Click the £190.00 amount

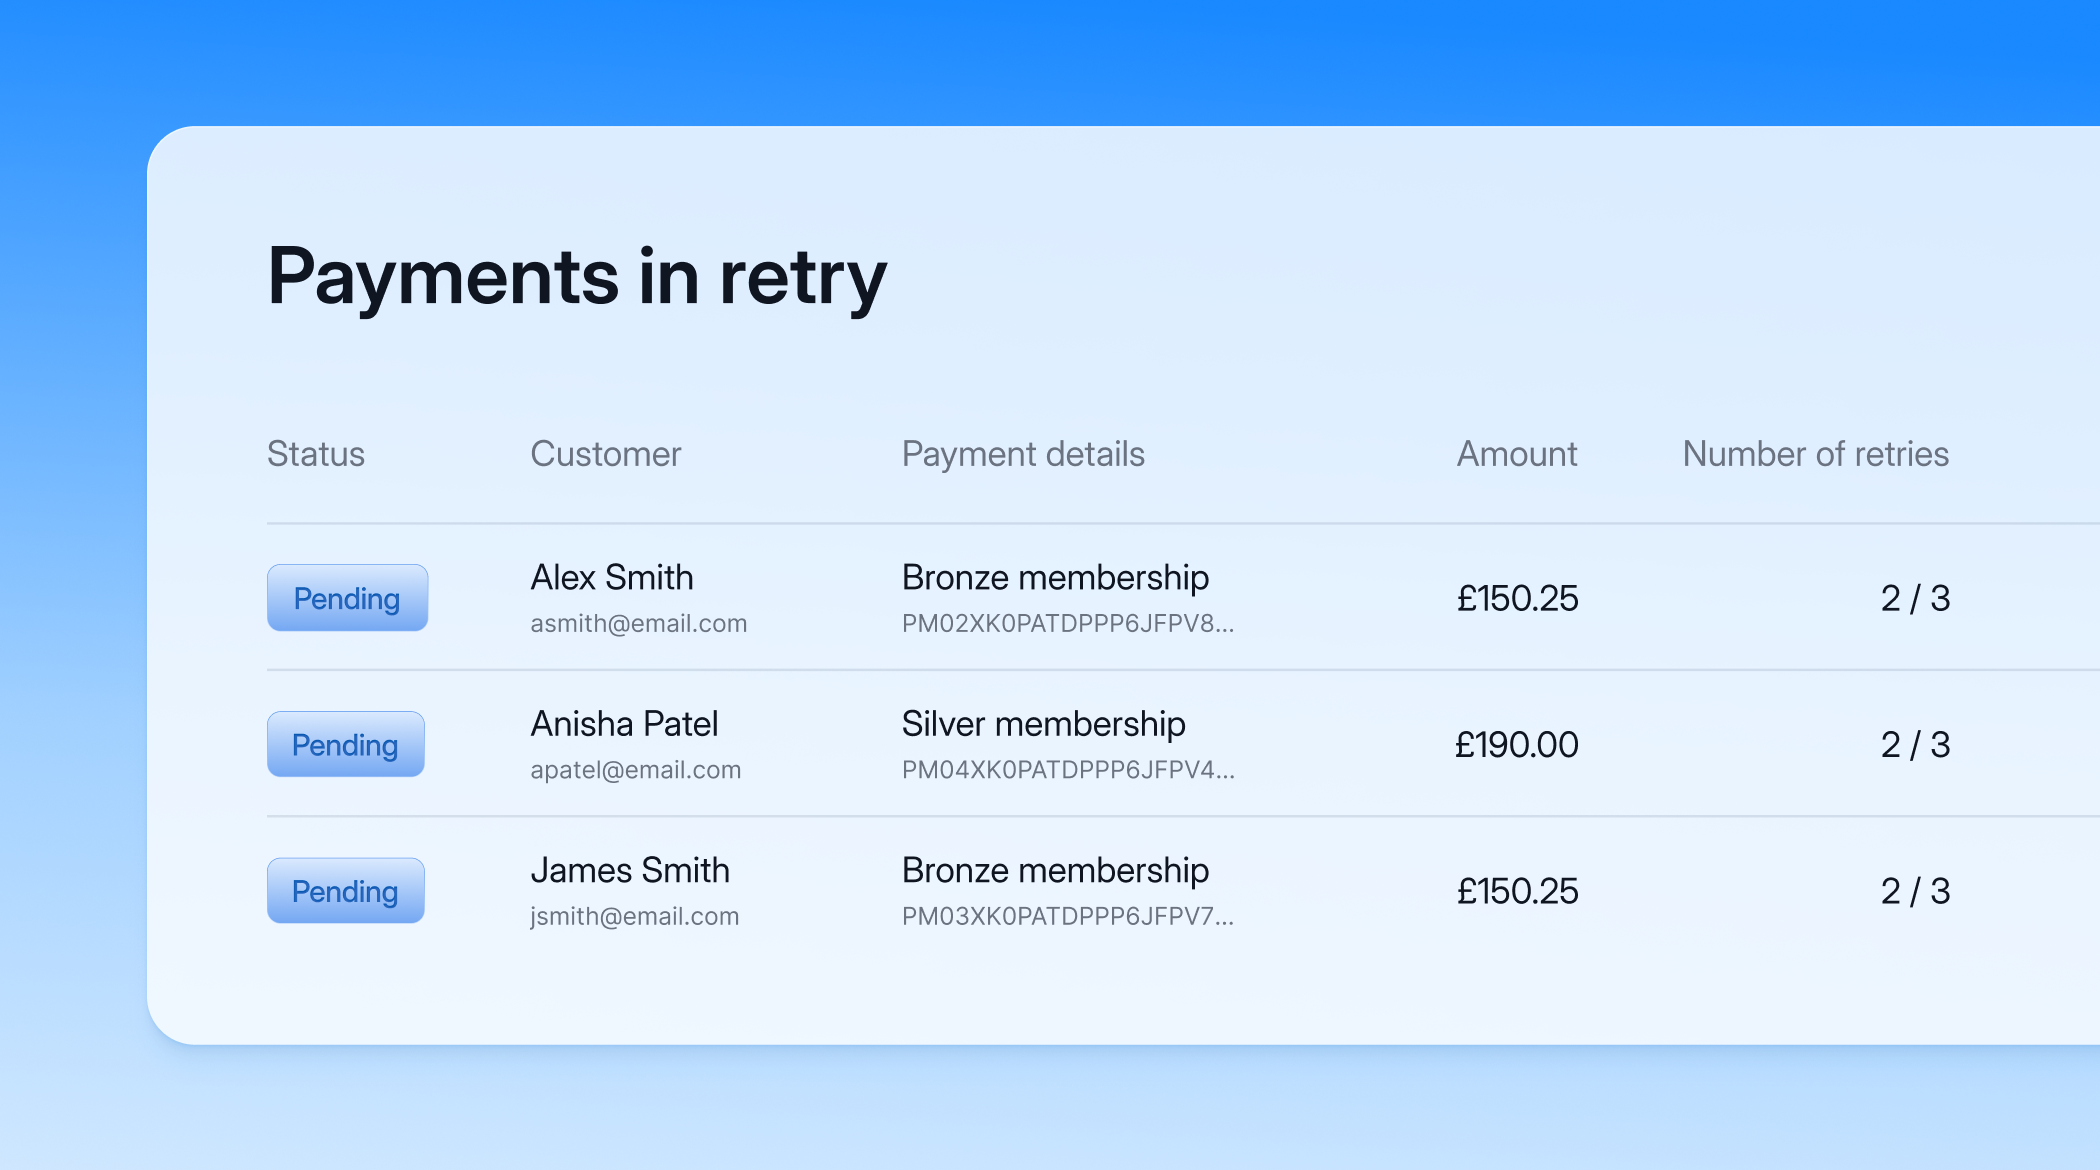(x=1517, y=744)
